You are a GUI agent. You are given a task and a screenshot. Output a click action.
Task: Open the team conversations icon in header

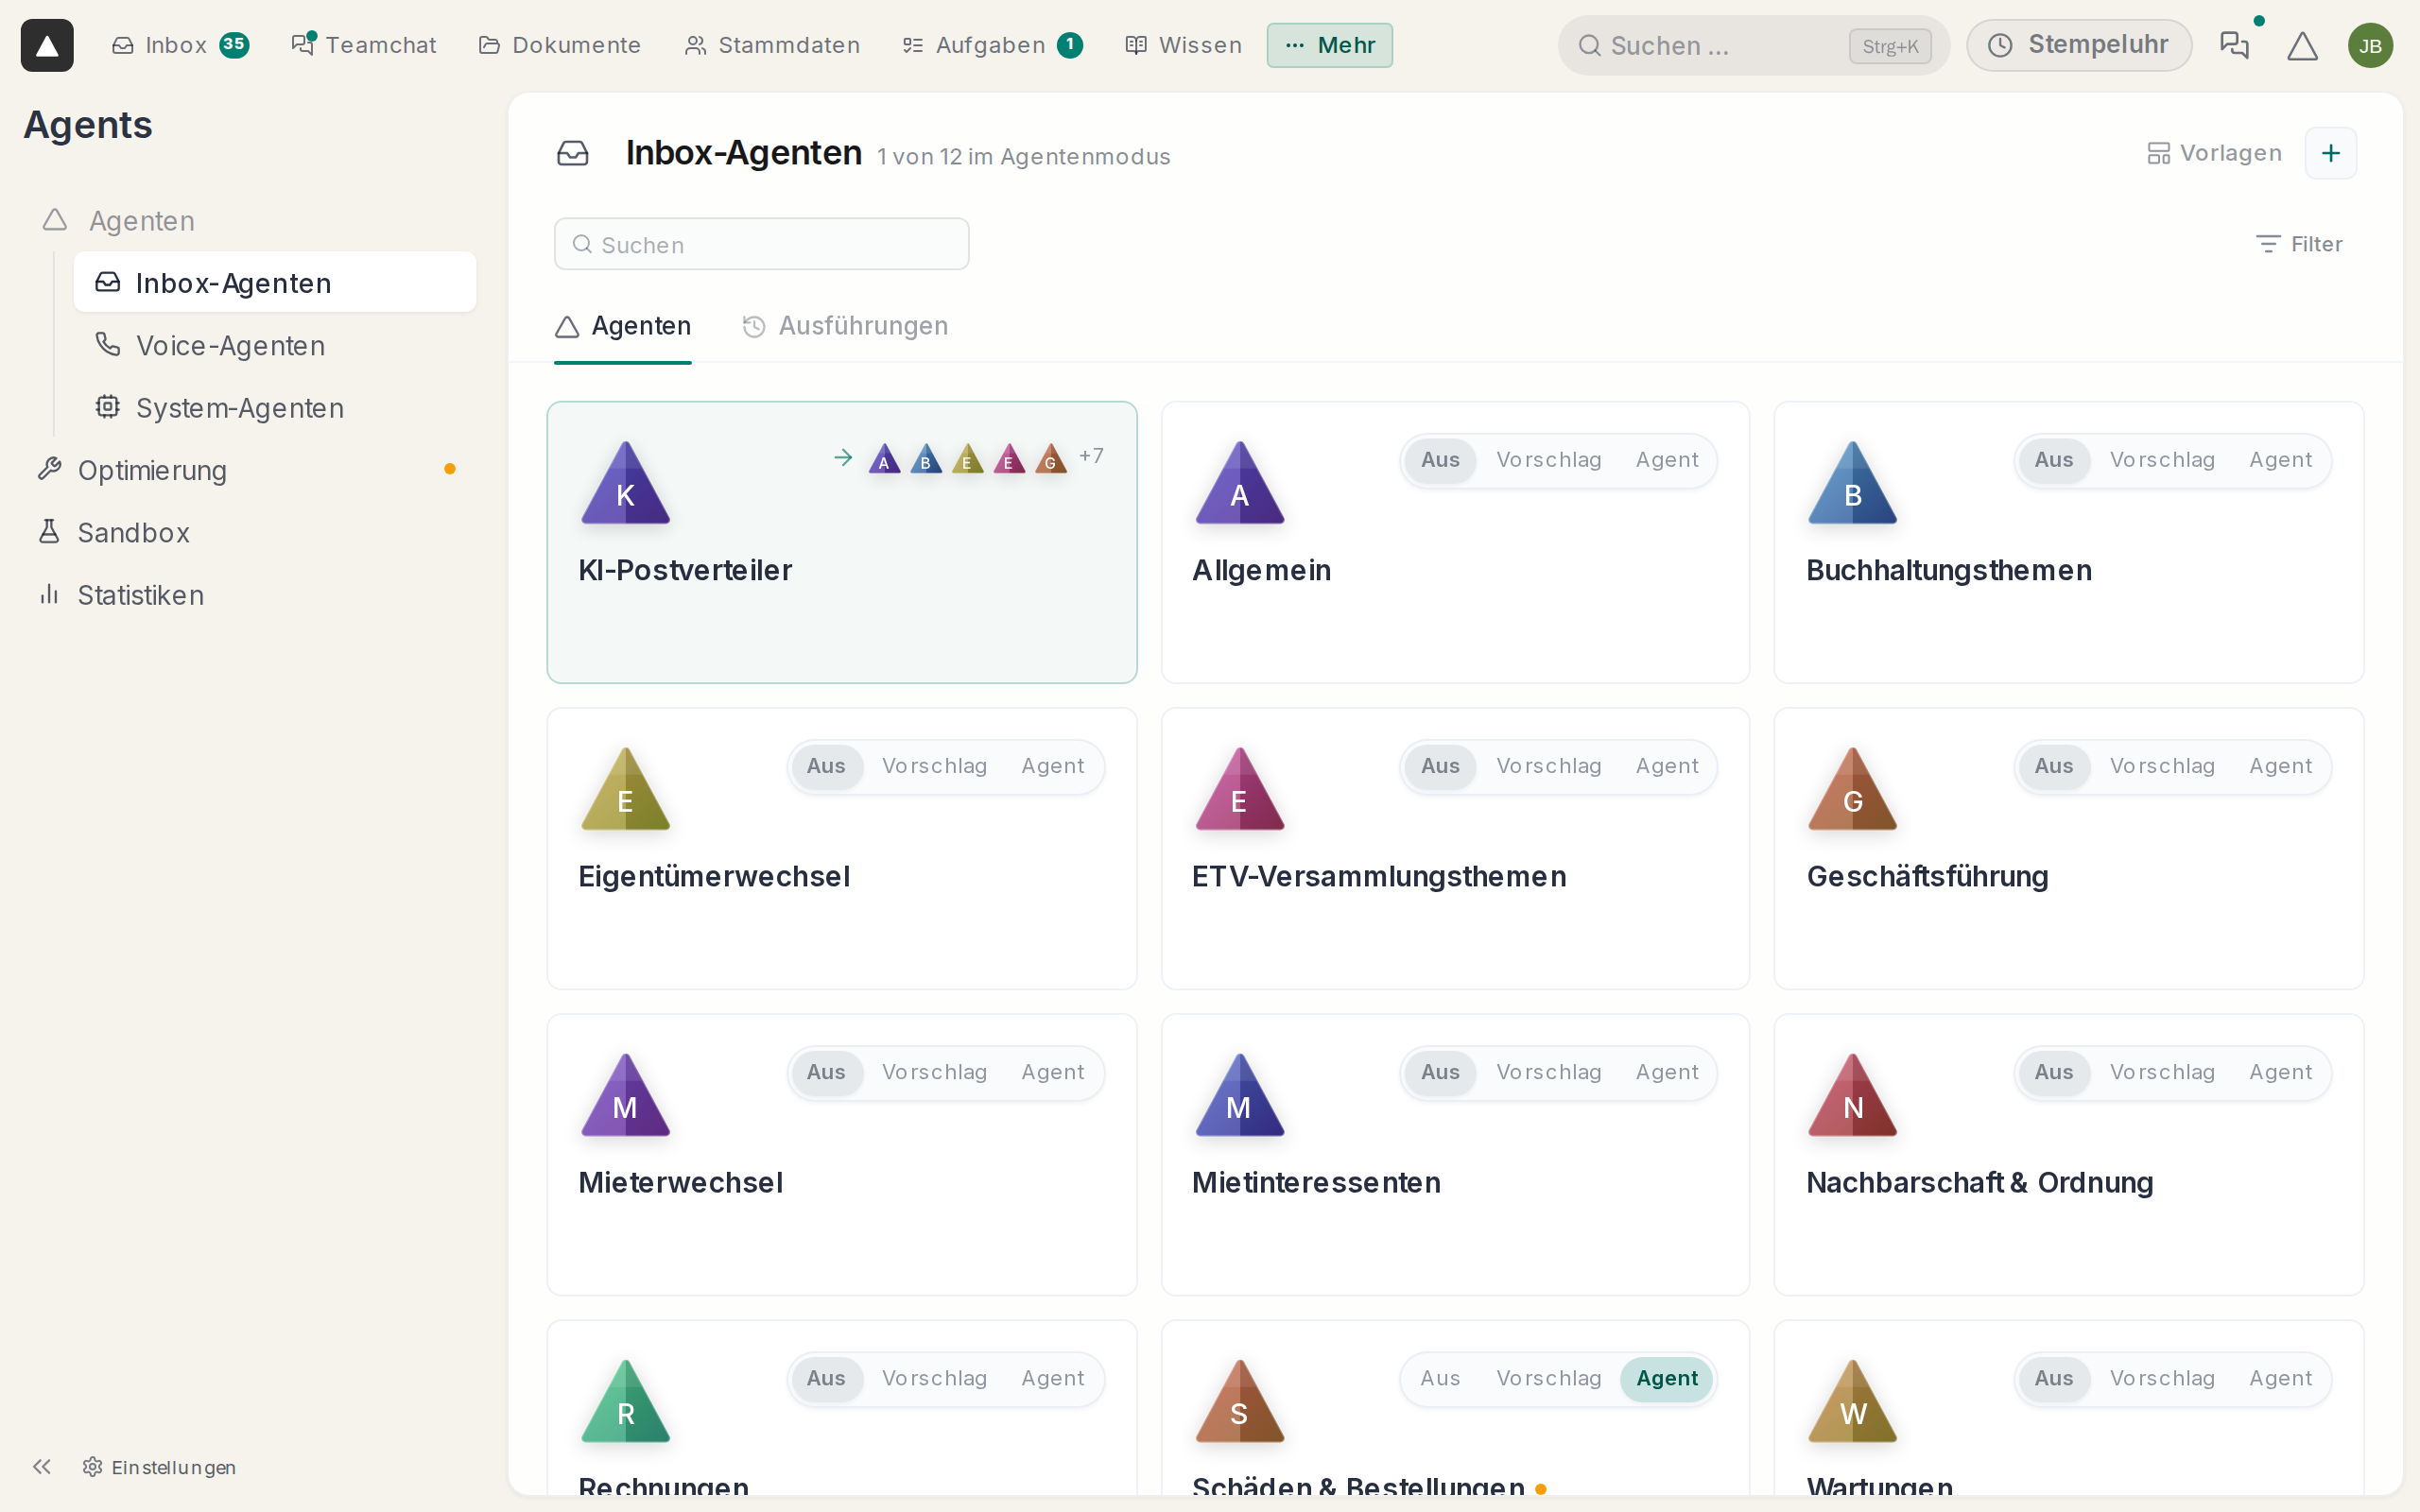(2233, 45)
